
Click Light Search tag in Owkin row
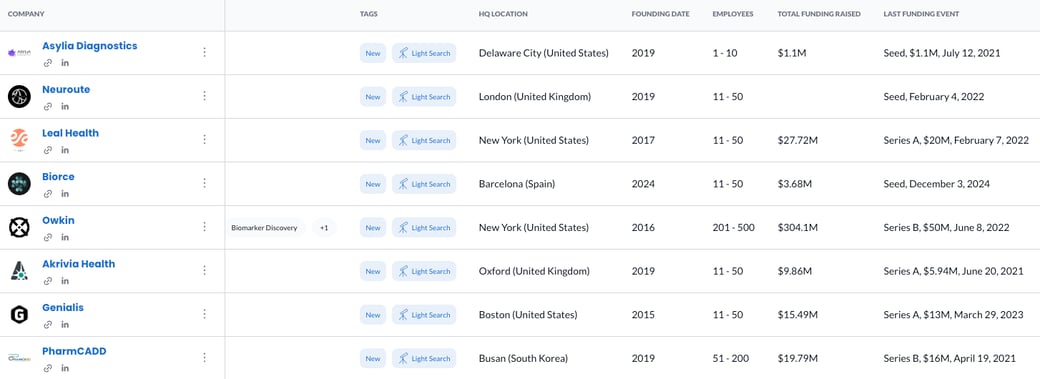point(424,228)
